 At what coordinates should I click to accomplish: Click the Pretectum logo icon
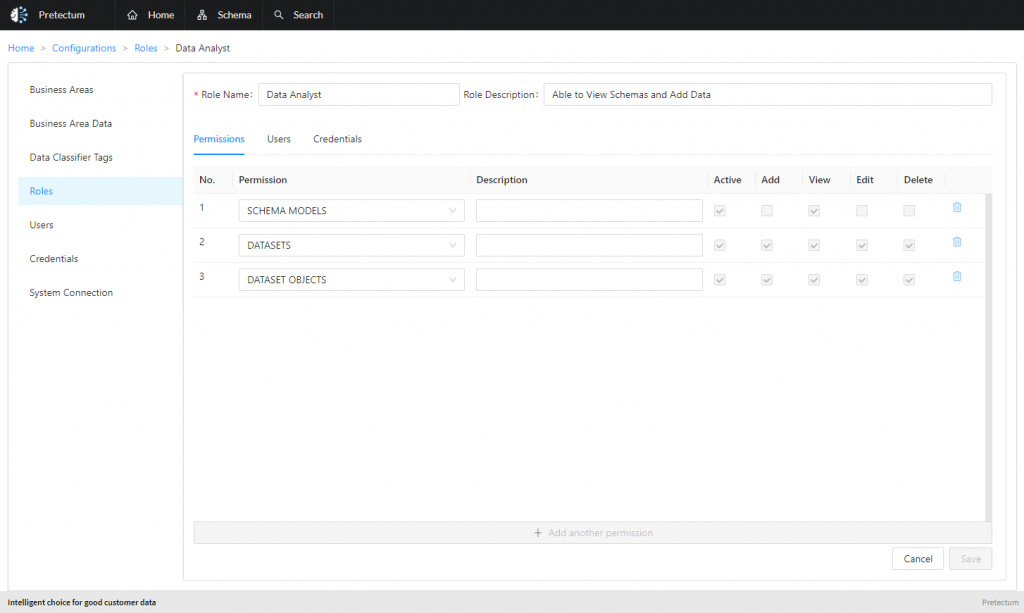pyautogui.click(x=19, y=14)
